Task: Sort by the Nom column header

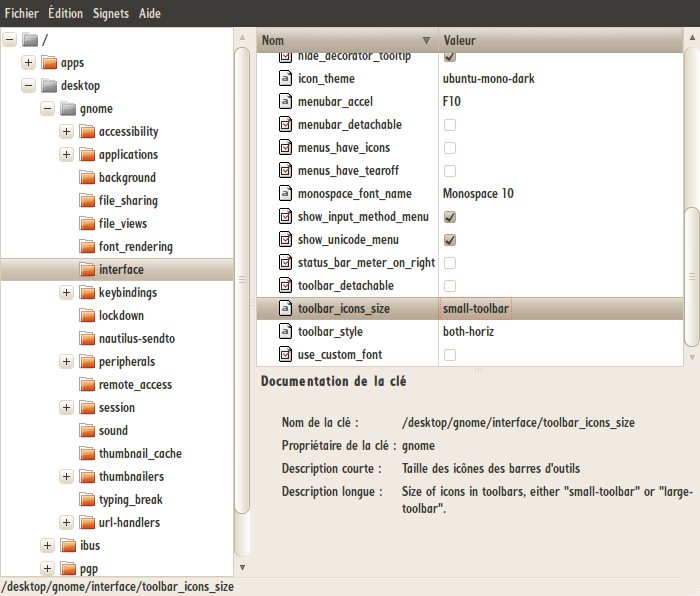Action: tap(347, 41)
